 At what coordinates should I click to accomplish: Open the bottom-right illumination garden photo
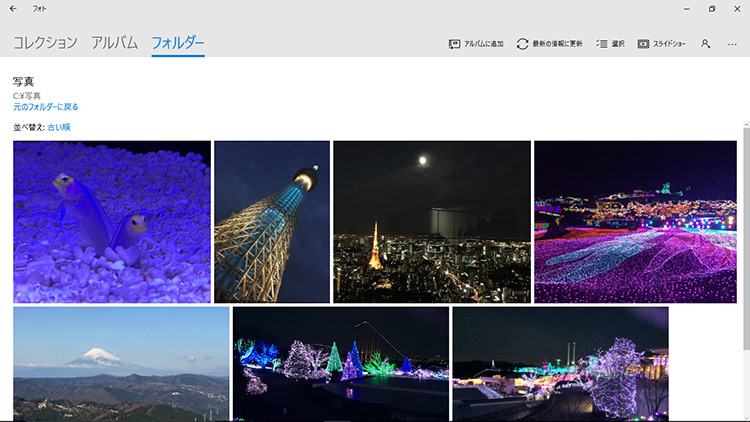(x=560, y=364)
